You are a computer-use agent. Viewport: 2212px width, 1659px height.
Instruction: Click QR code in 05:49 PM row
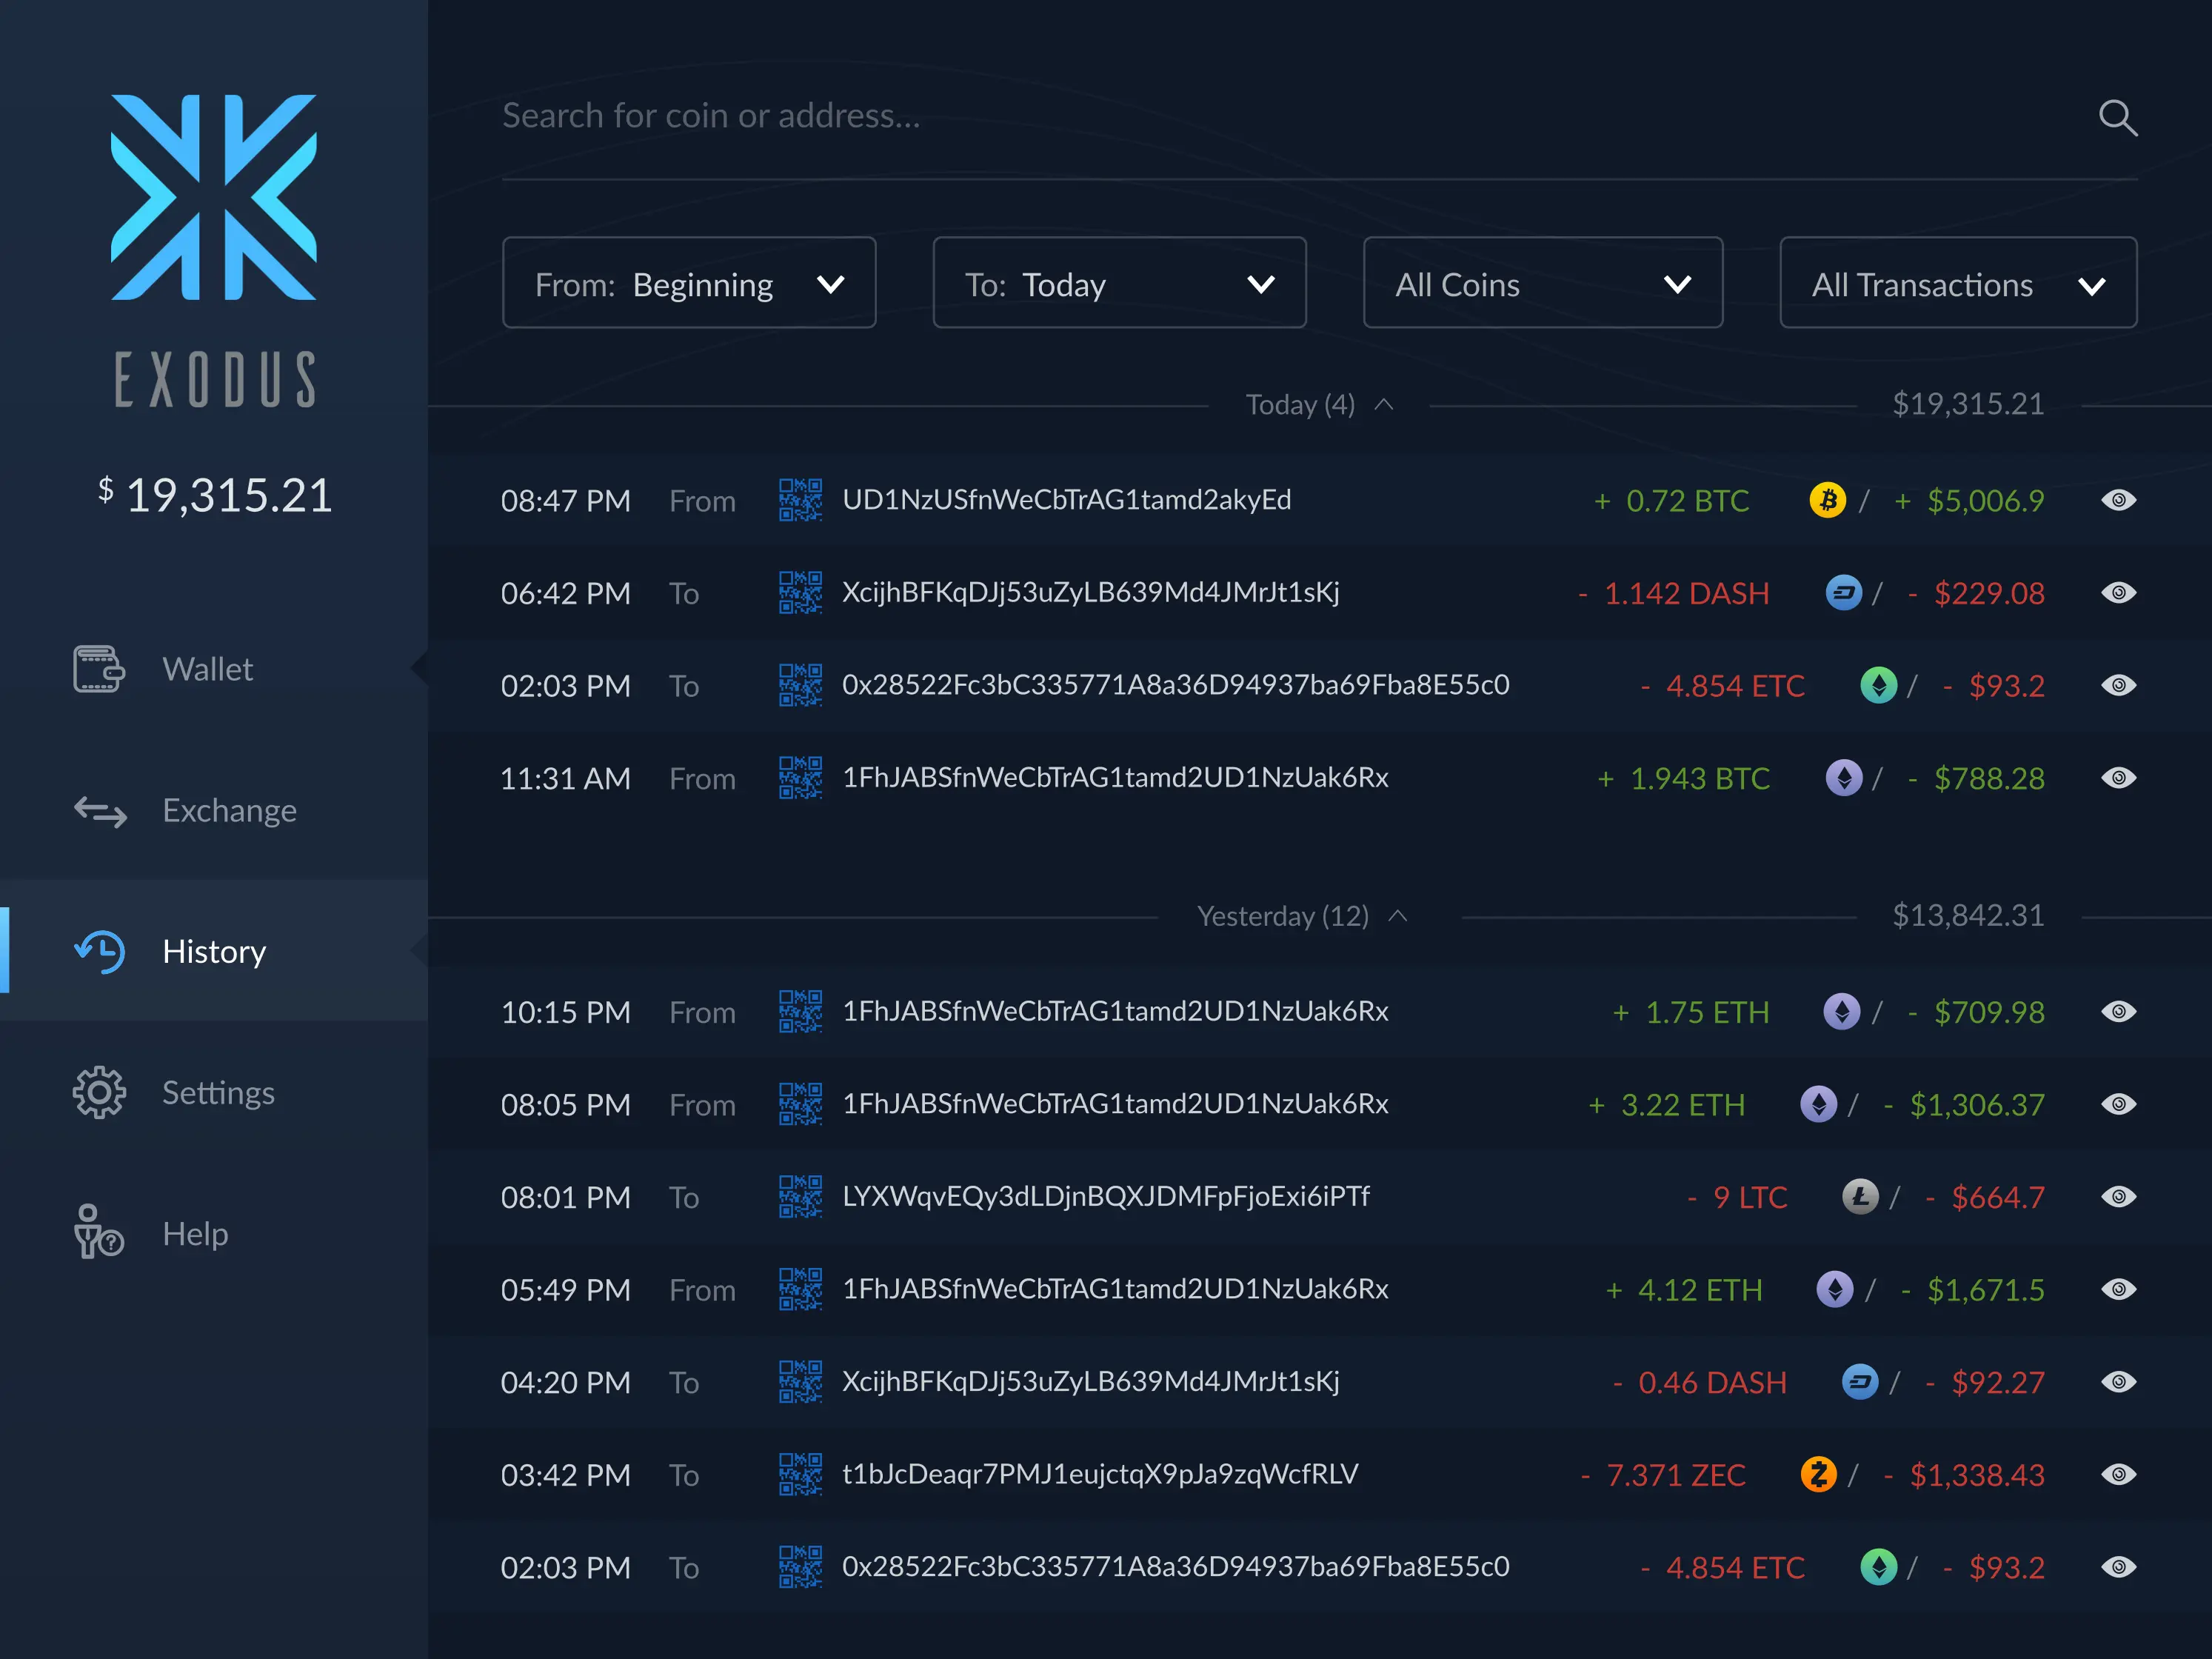coord(800,1289)
